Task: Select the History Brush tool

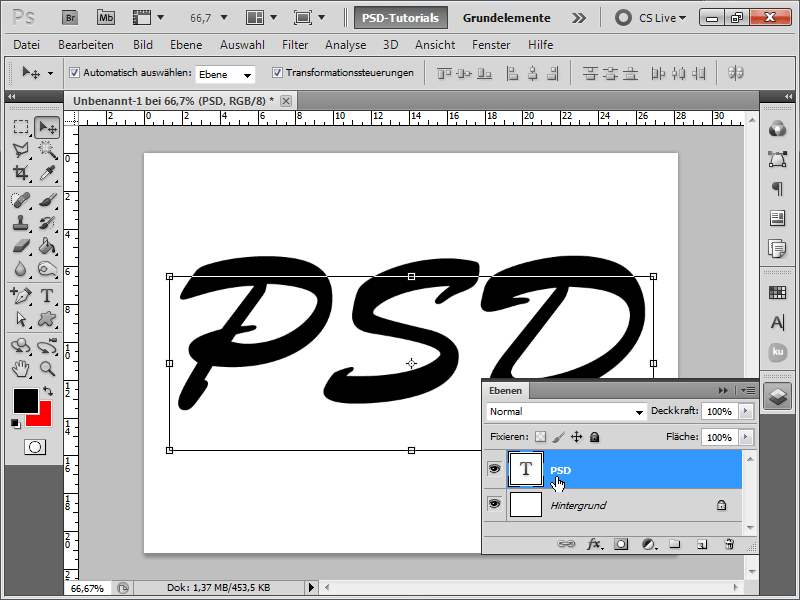Action: click(47, 223)
